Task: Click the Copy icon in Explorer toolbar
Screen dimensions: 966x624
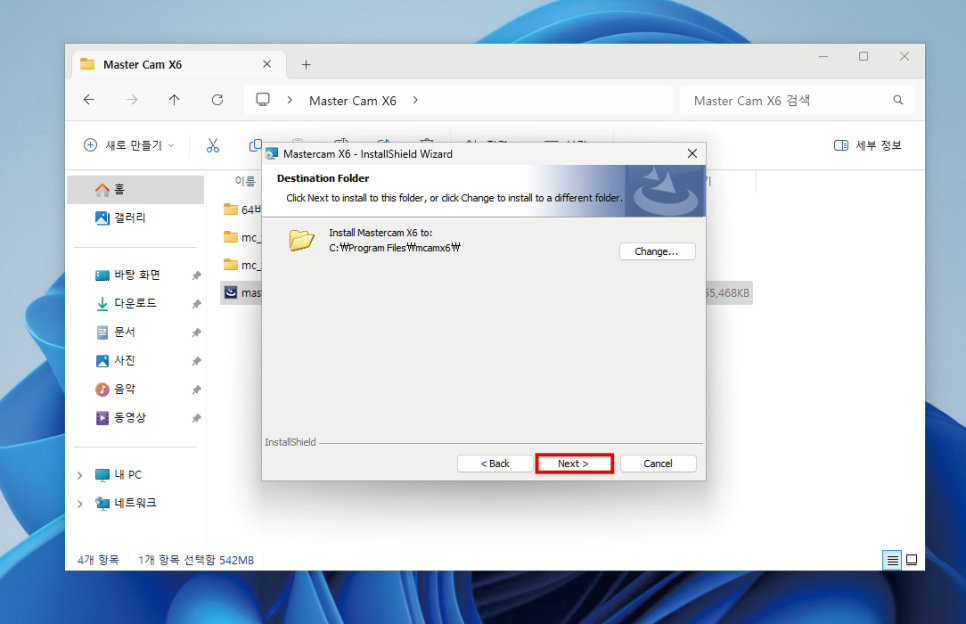Action: click(254, 145)
